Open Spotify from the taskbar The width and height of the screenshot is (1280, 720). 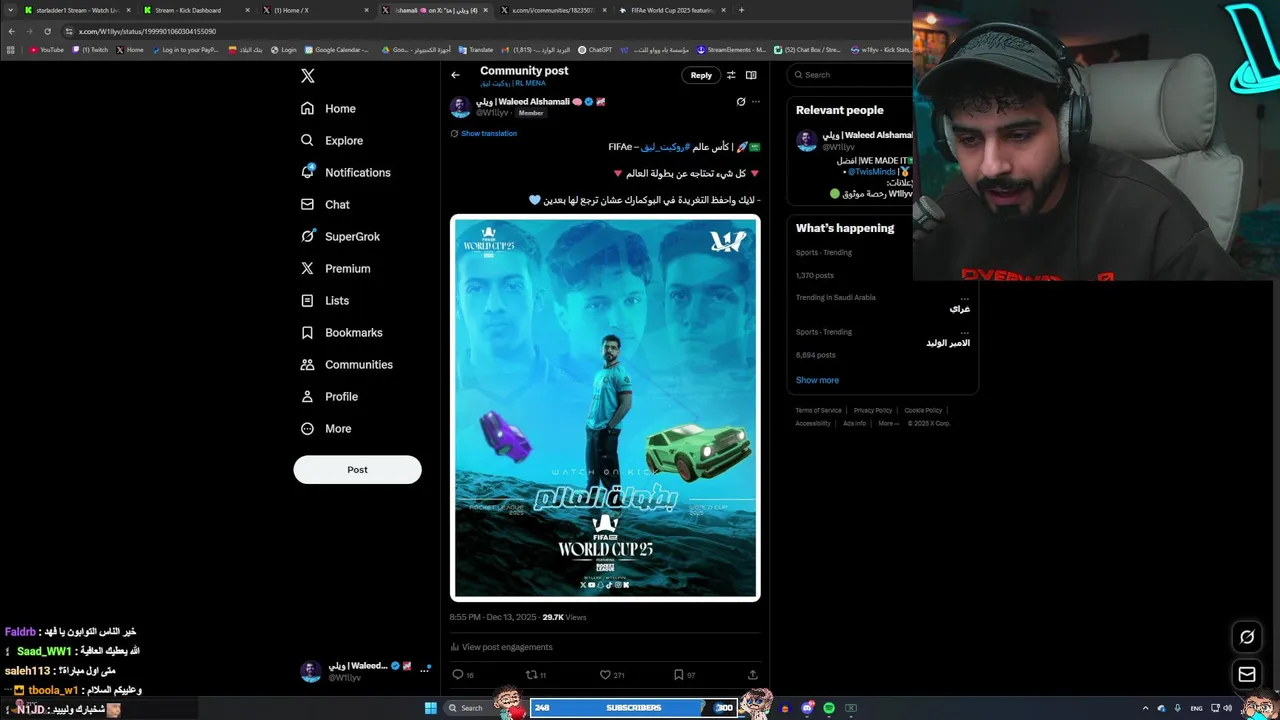point(829,708)
